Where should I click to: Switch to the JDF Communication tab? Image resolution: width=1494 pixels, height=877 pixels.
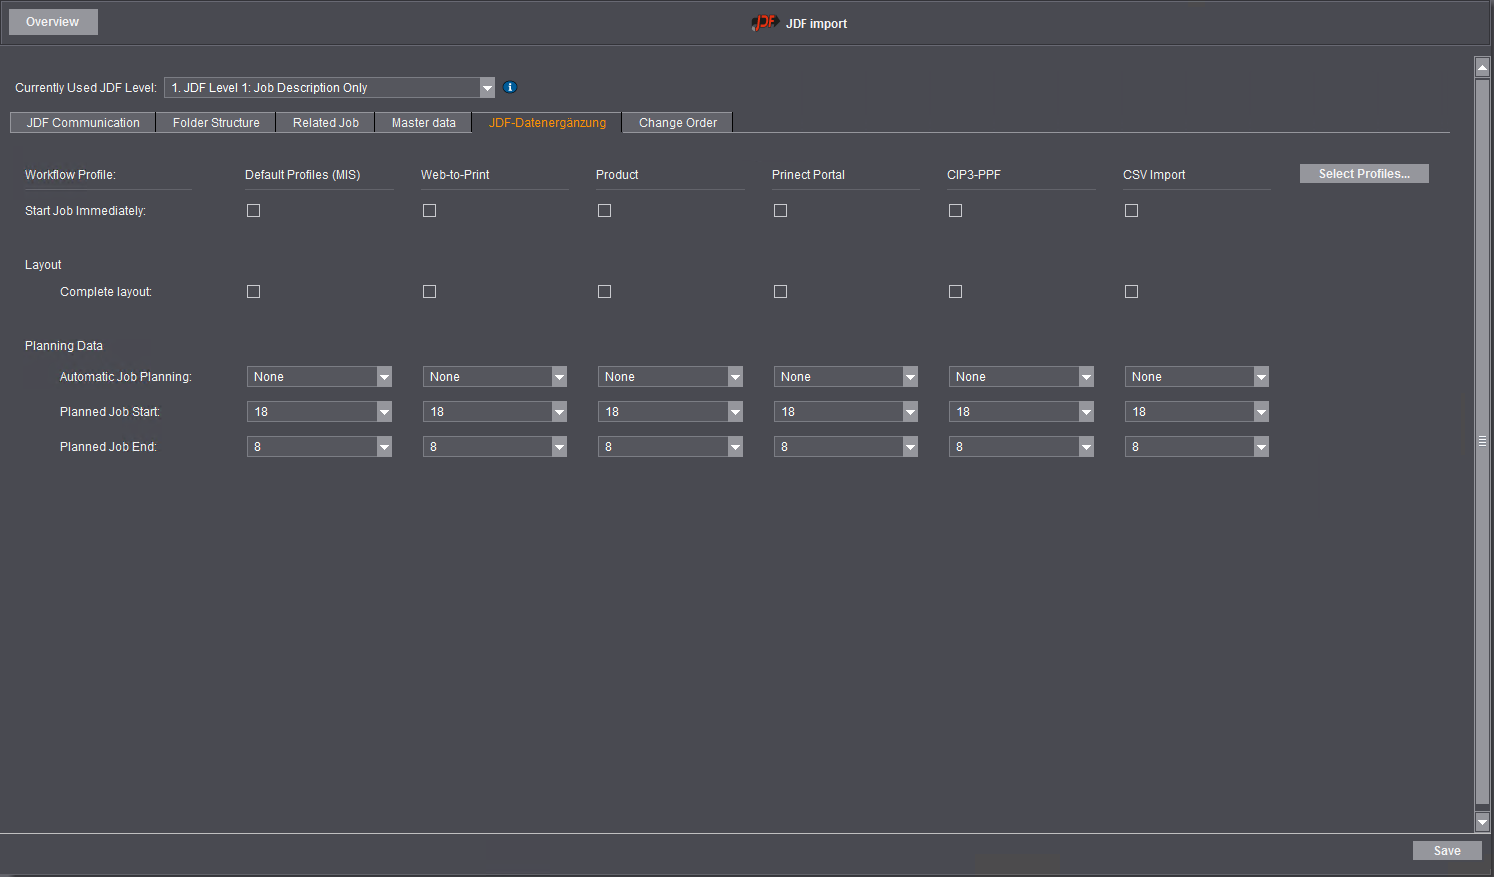pyautogui.click(x=83, y=123)
